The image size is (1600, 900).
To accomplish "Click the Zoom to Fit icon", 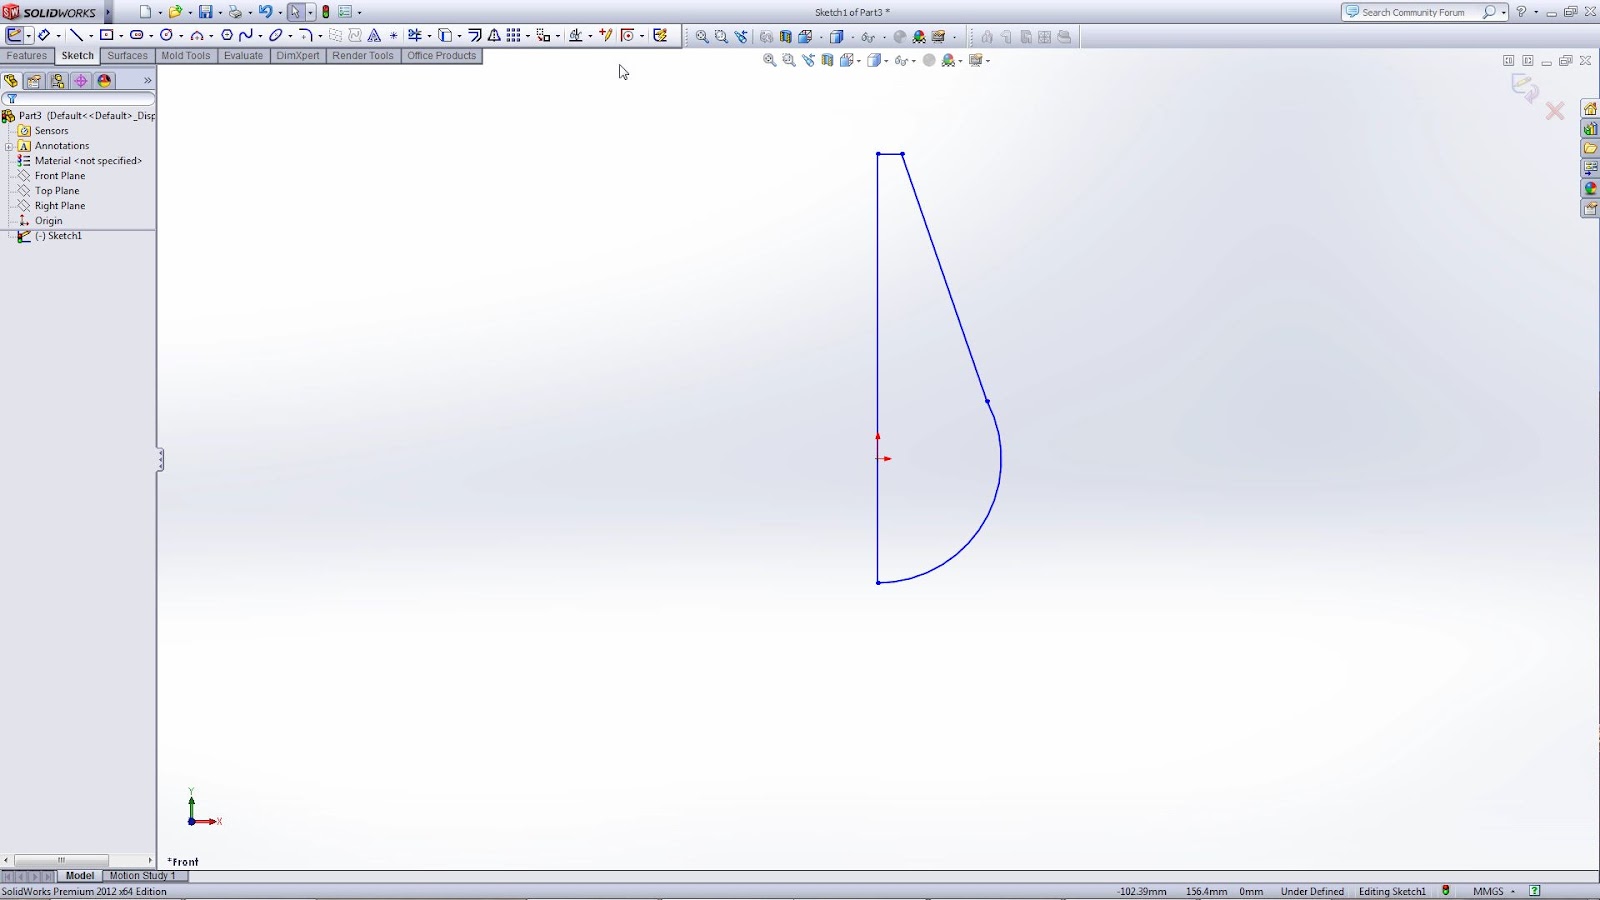I will tap(770, 60).
